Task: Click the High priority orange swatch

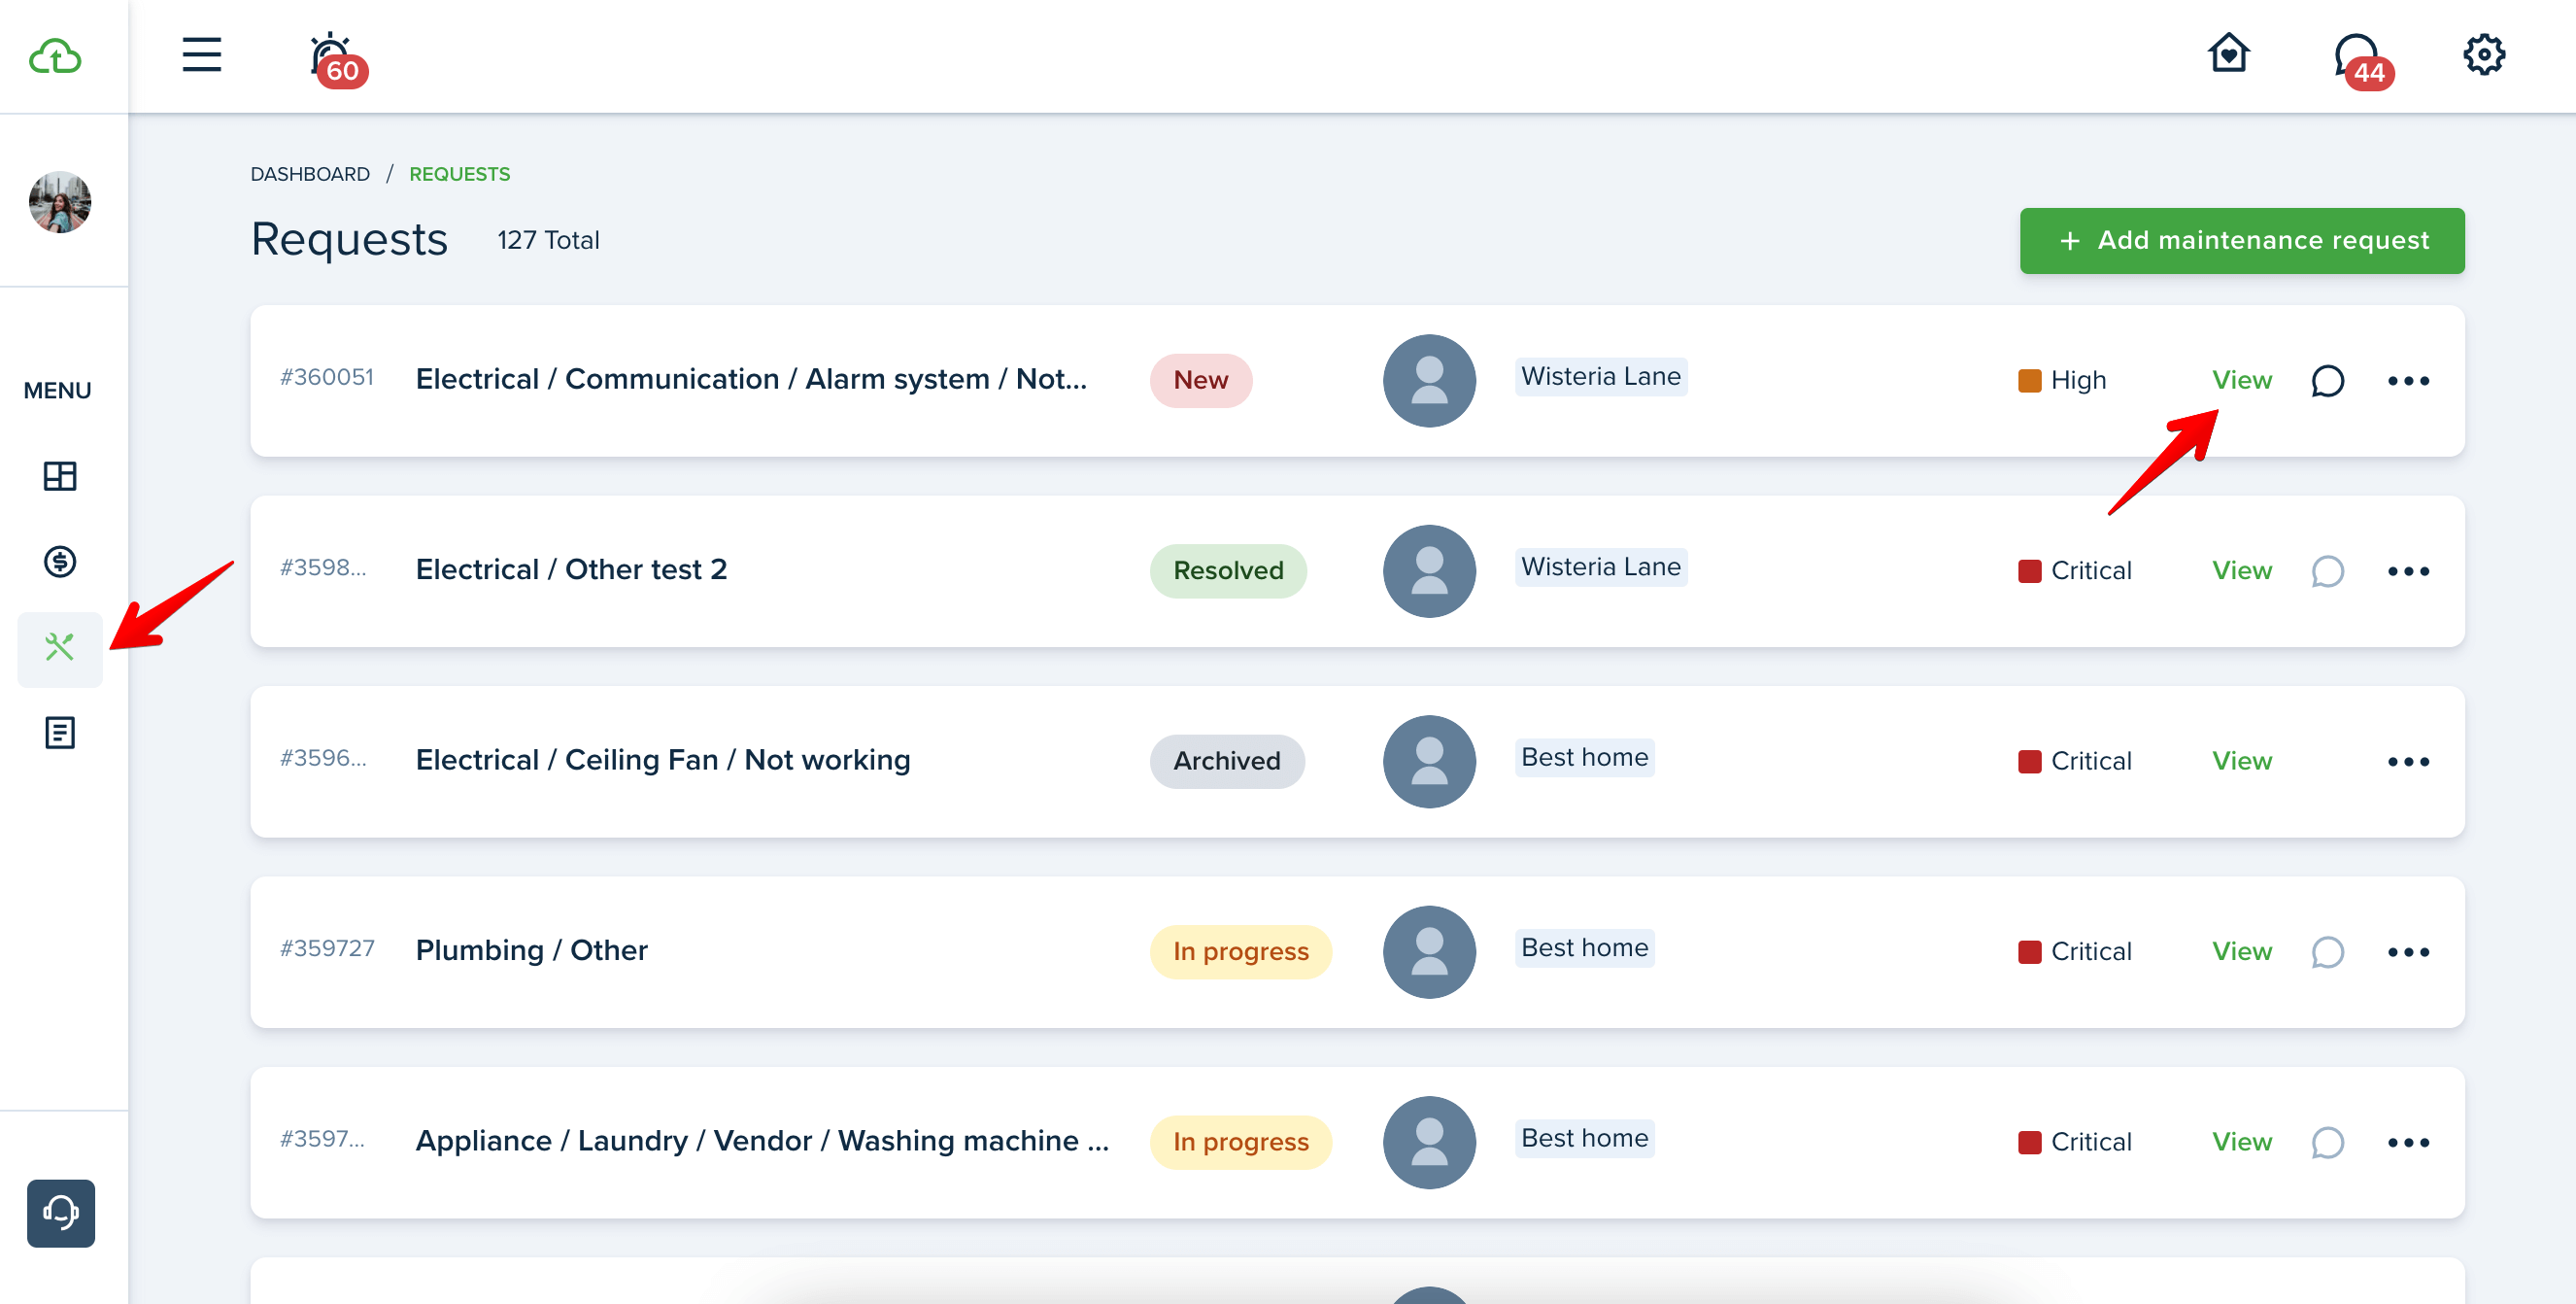Action: click(x=2029, y=380)
